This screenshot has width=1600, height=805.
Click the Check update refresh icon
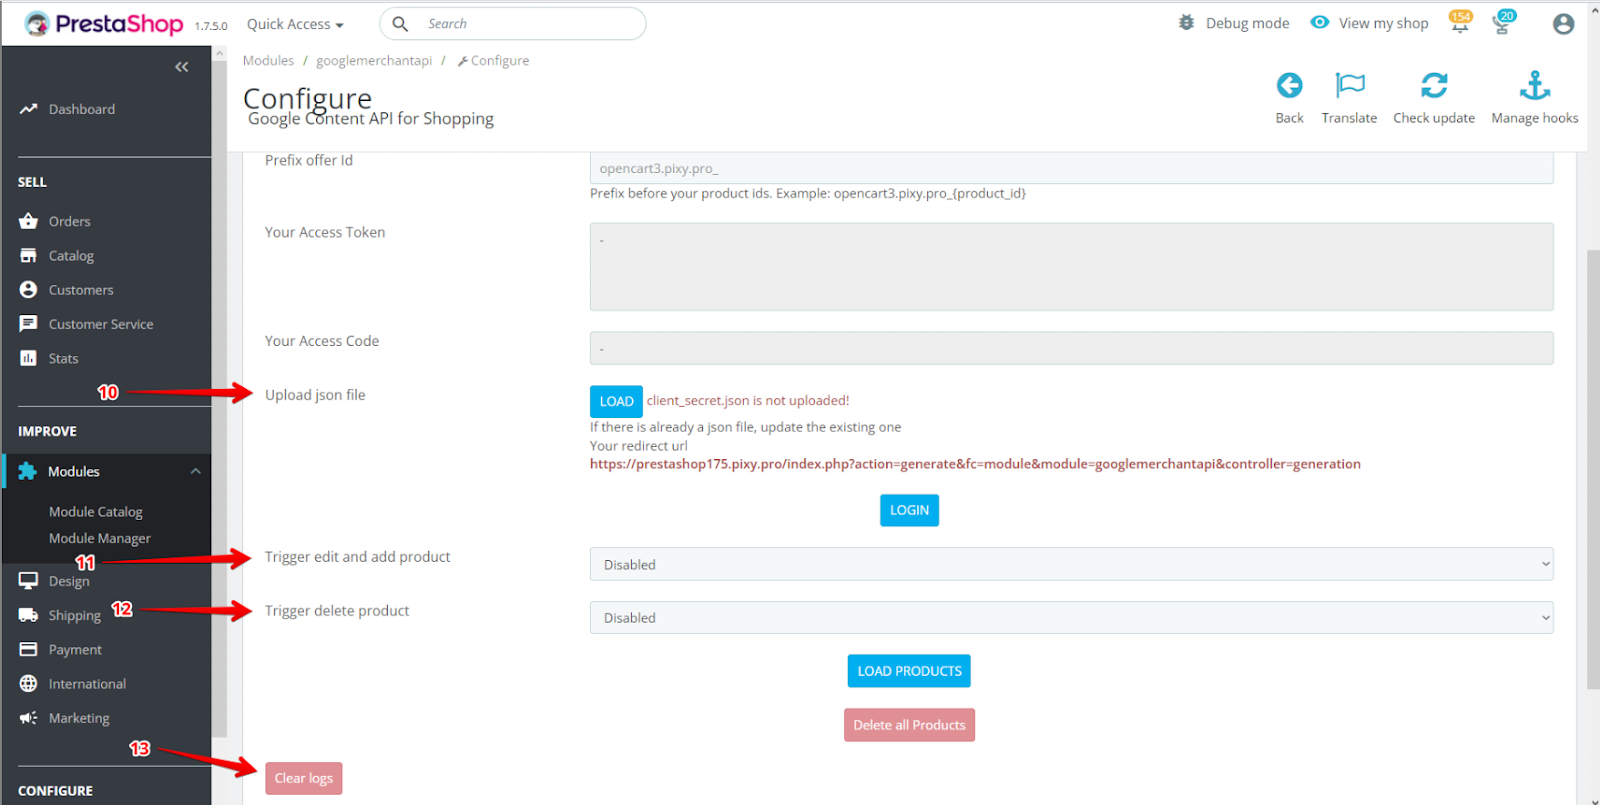1434,85
